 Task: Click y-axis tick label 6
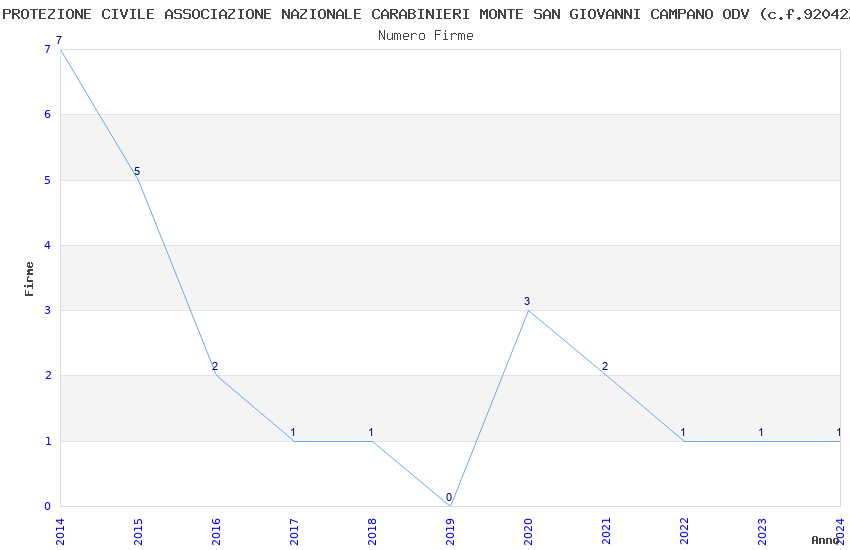coord(48,114)
